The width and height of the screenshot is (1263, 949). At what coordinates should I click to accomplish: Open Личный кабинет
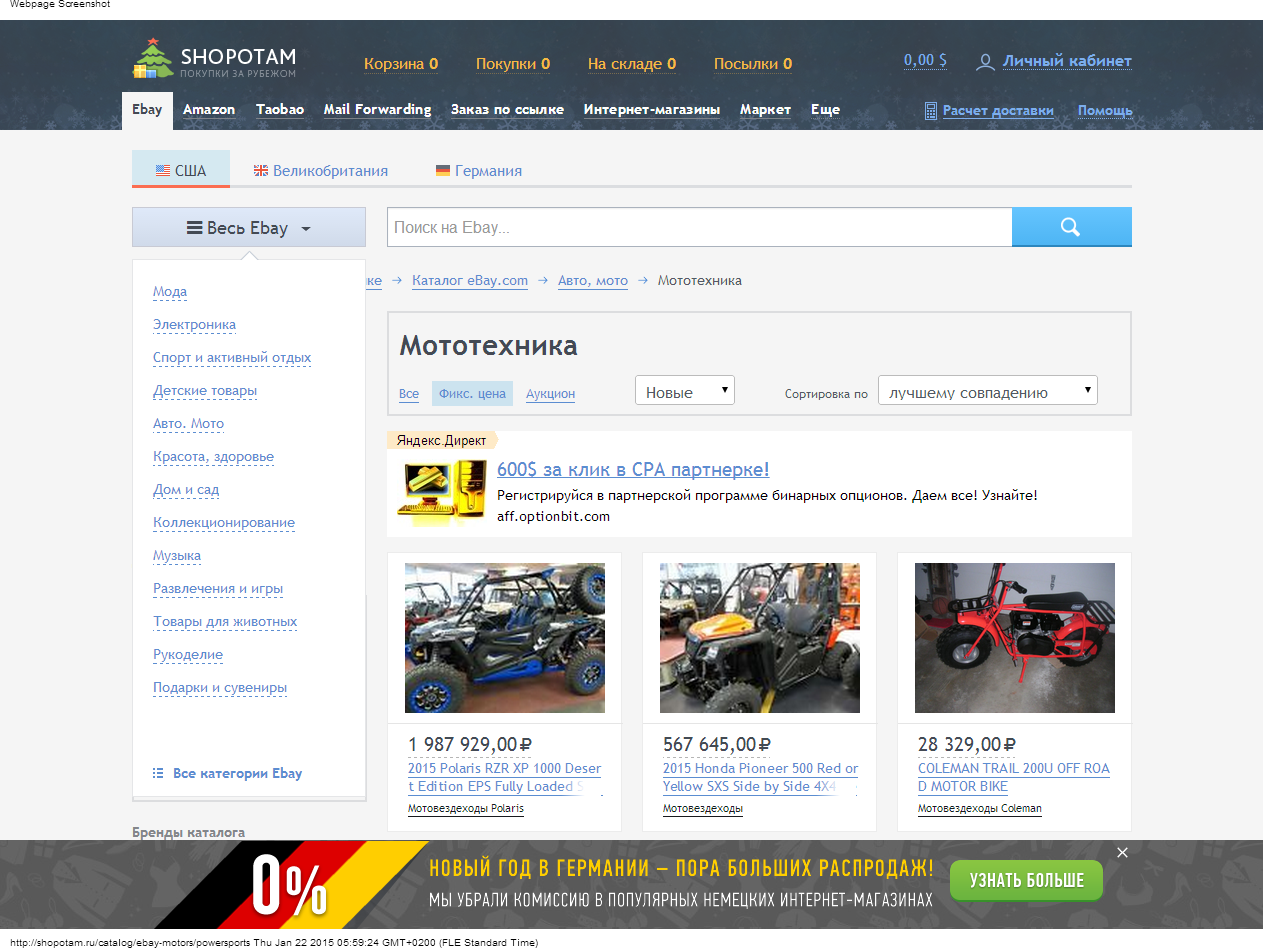coord(1067,61)
